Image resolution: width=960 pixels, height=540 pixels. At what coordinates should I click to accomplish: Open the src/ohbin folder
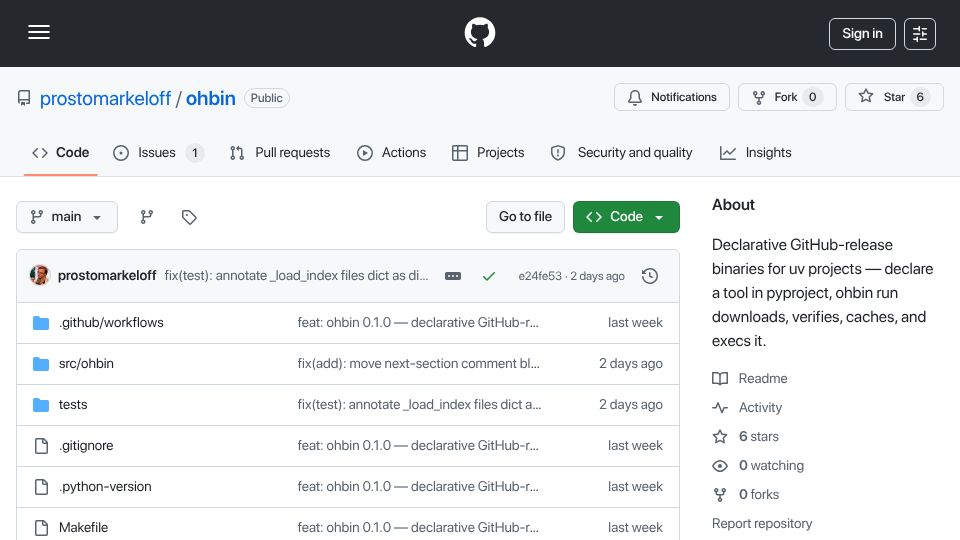pyautogui.click(x=86, y=364)
